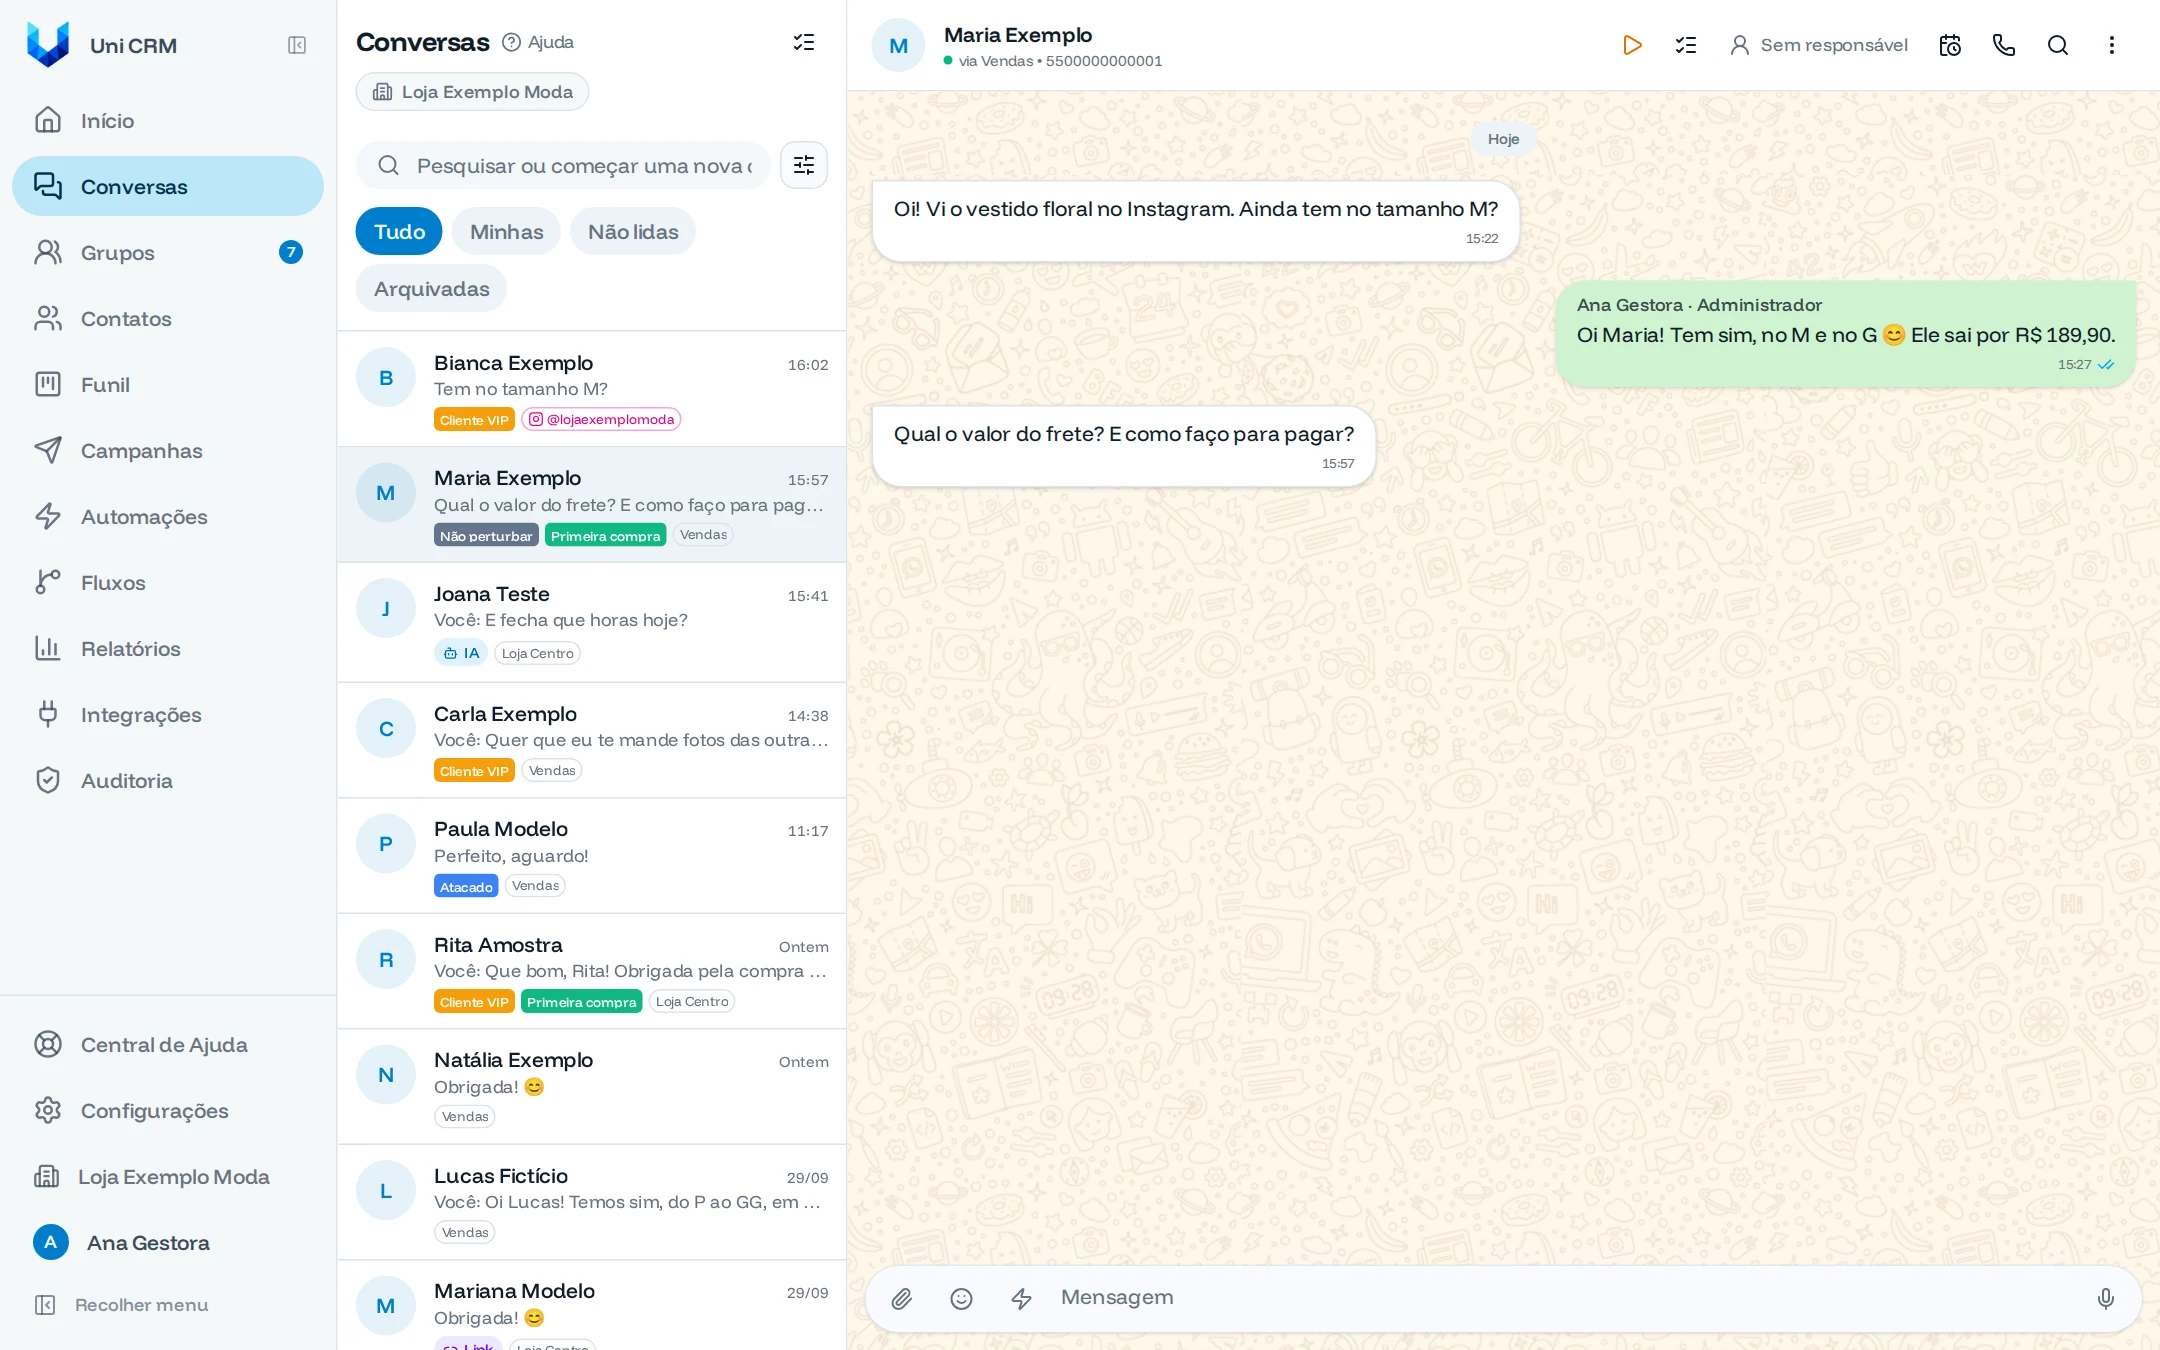The height and width of the screenshot is (1350, 2160).
Task: Open Automações in sidebar
Action: click(168, 516)
